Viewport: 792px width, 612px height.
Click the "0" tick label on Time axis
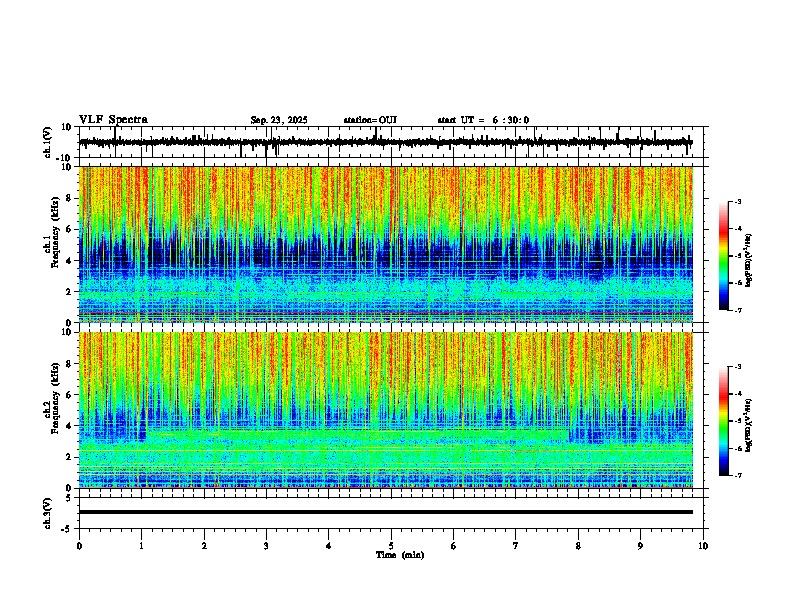coord(79,546)
